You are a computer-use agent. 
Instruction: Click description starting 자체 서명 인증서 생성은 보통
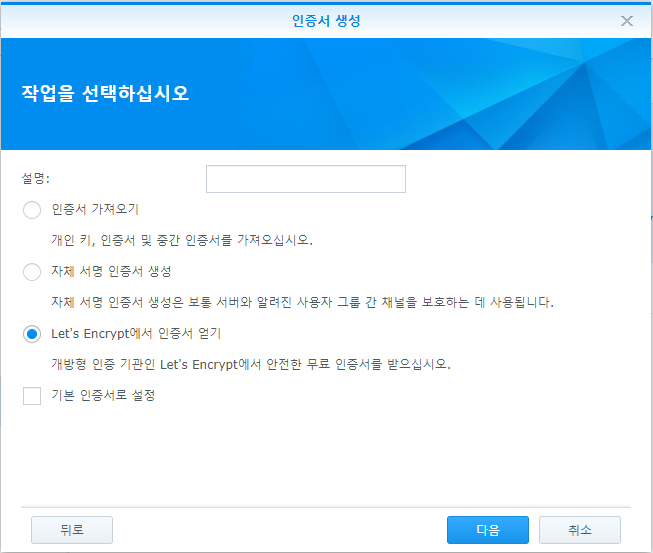pyautogui.click(x=302, y=302)
